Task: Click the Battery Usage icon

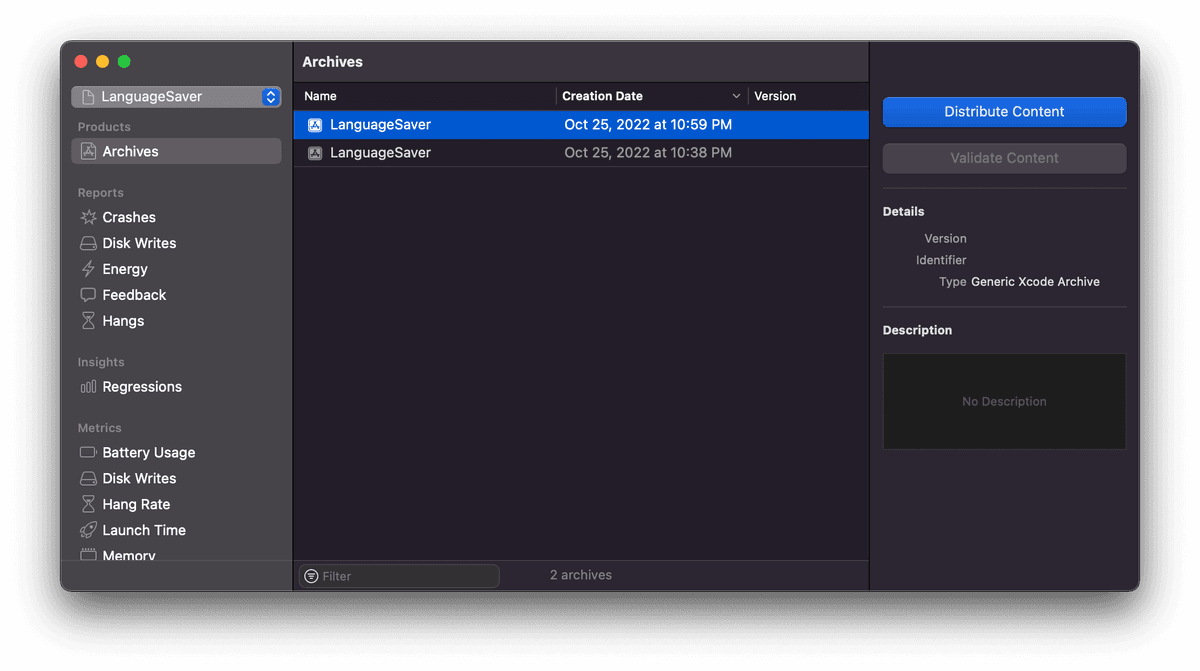Action: [x=88, y=452]
